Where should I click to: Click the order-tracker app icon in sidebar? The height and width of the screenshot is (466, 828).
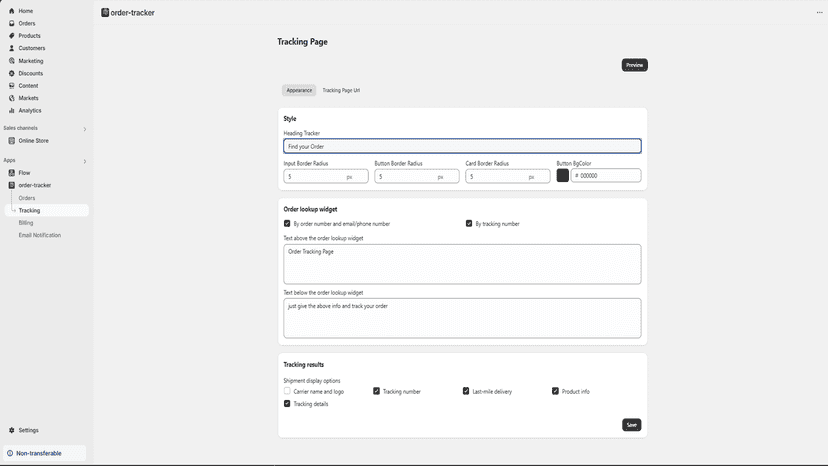click(x=12, y=185)
